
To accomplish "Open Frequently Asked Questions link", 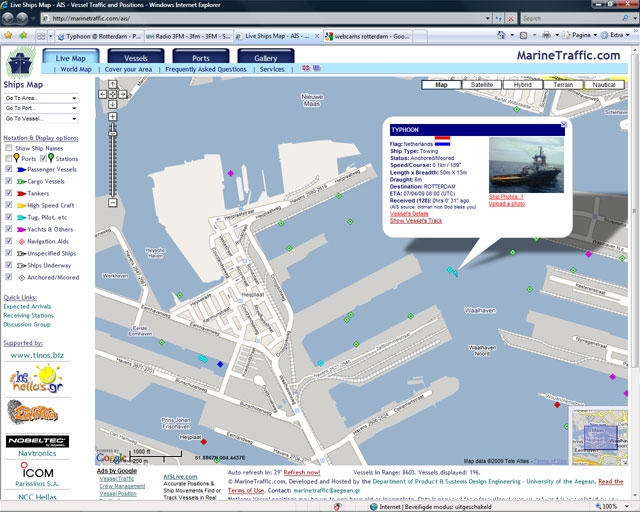I will click(206, 69).
